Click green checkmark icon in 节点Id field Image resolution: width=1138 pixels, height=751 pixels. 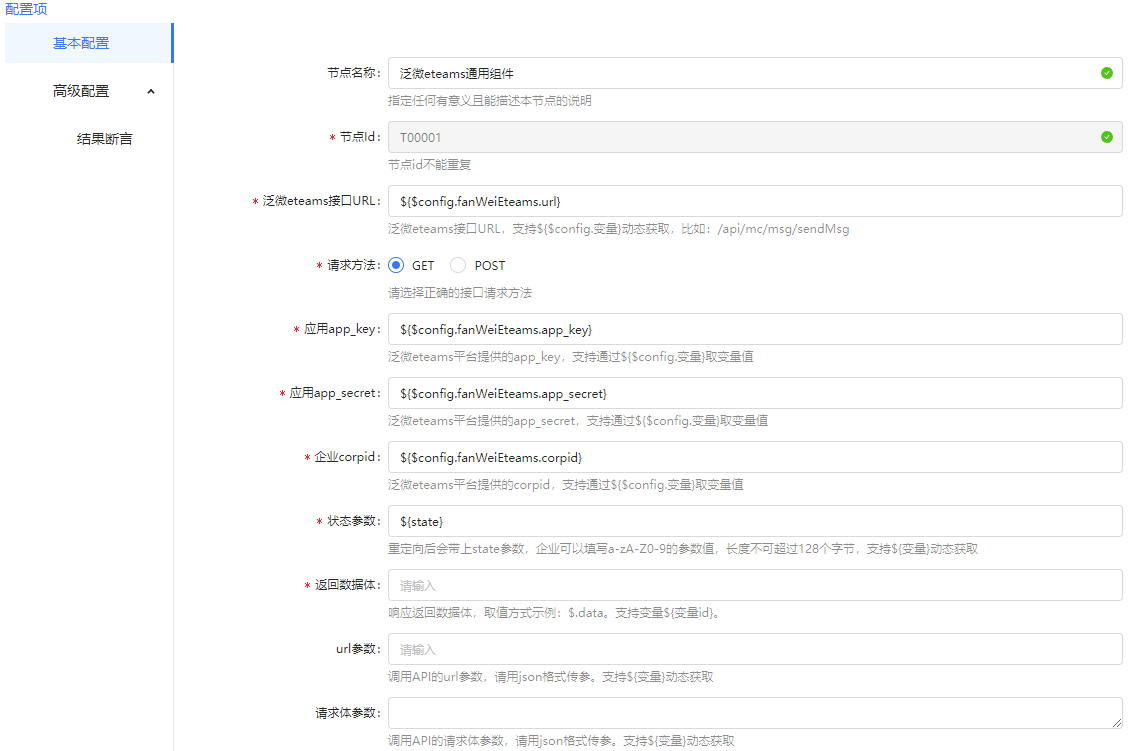pos(1106,137)
